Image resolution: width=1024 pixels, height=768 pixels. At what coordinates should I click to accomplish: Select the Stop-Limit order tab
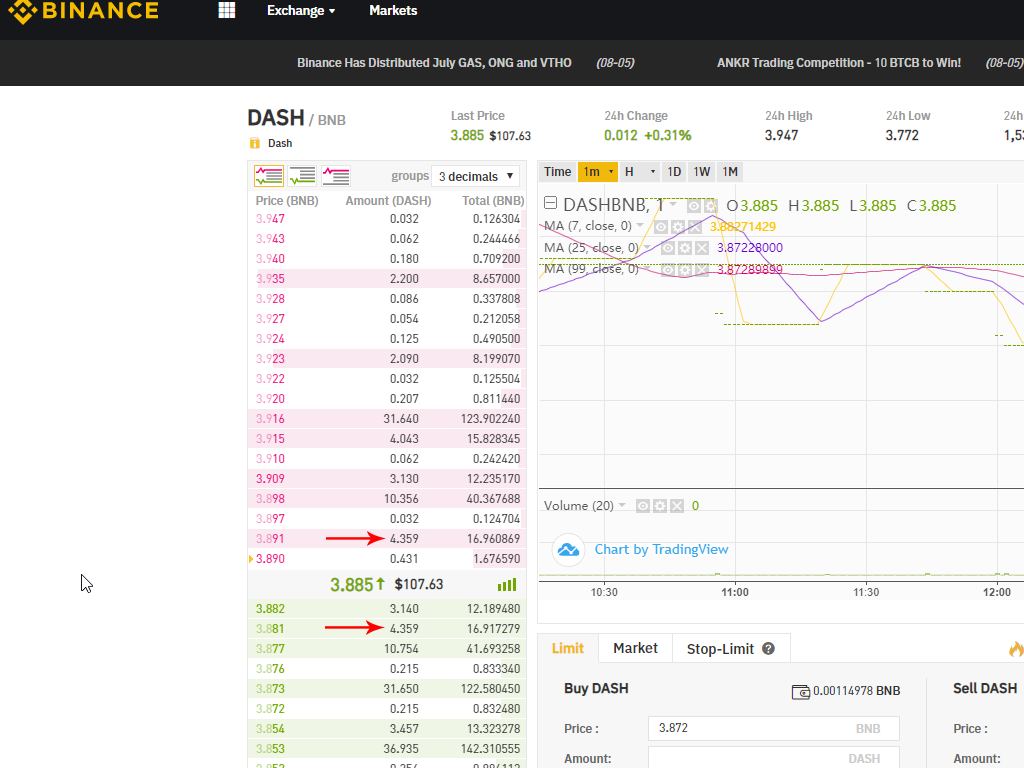click(720, 649)
